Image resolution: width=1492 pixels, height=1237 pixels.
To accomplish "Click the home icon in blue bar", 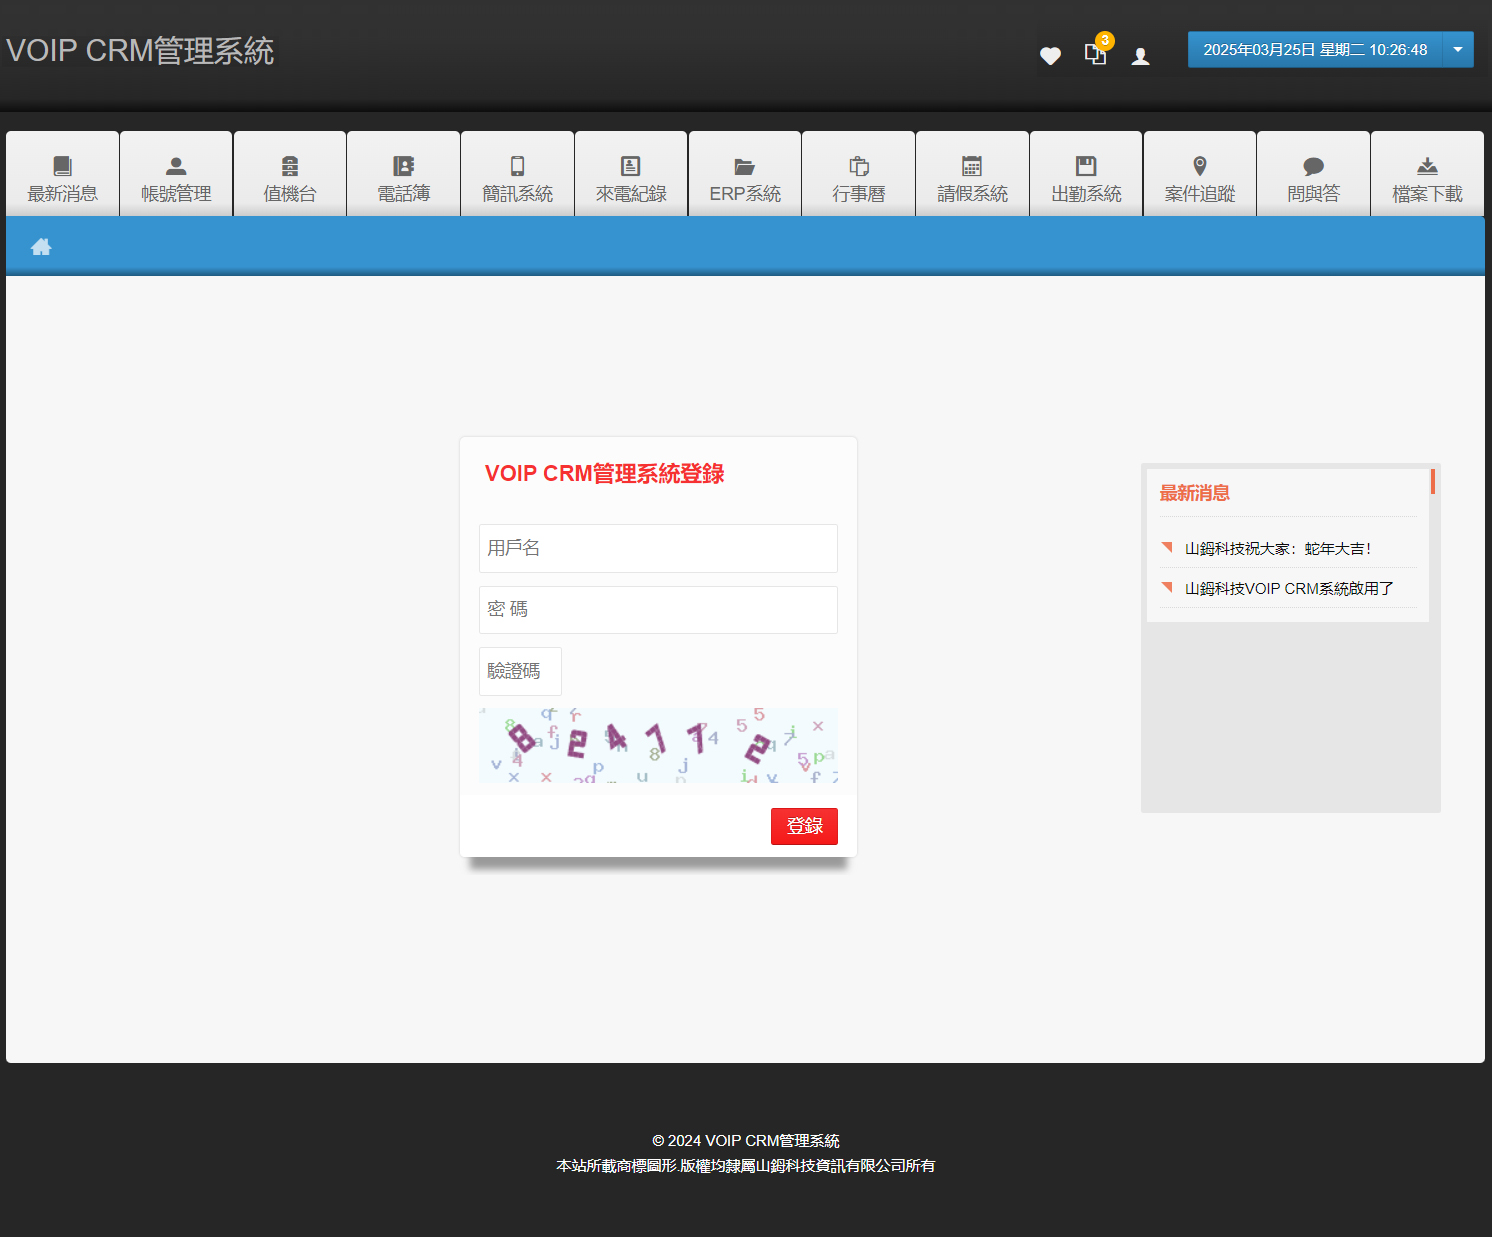I will point(41,247).
